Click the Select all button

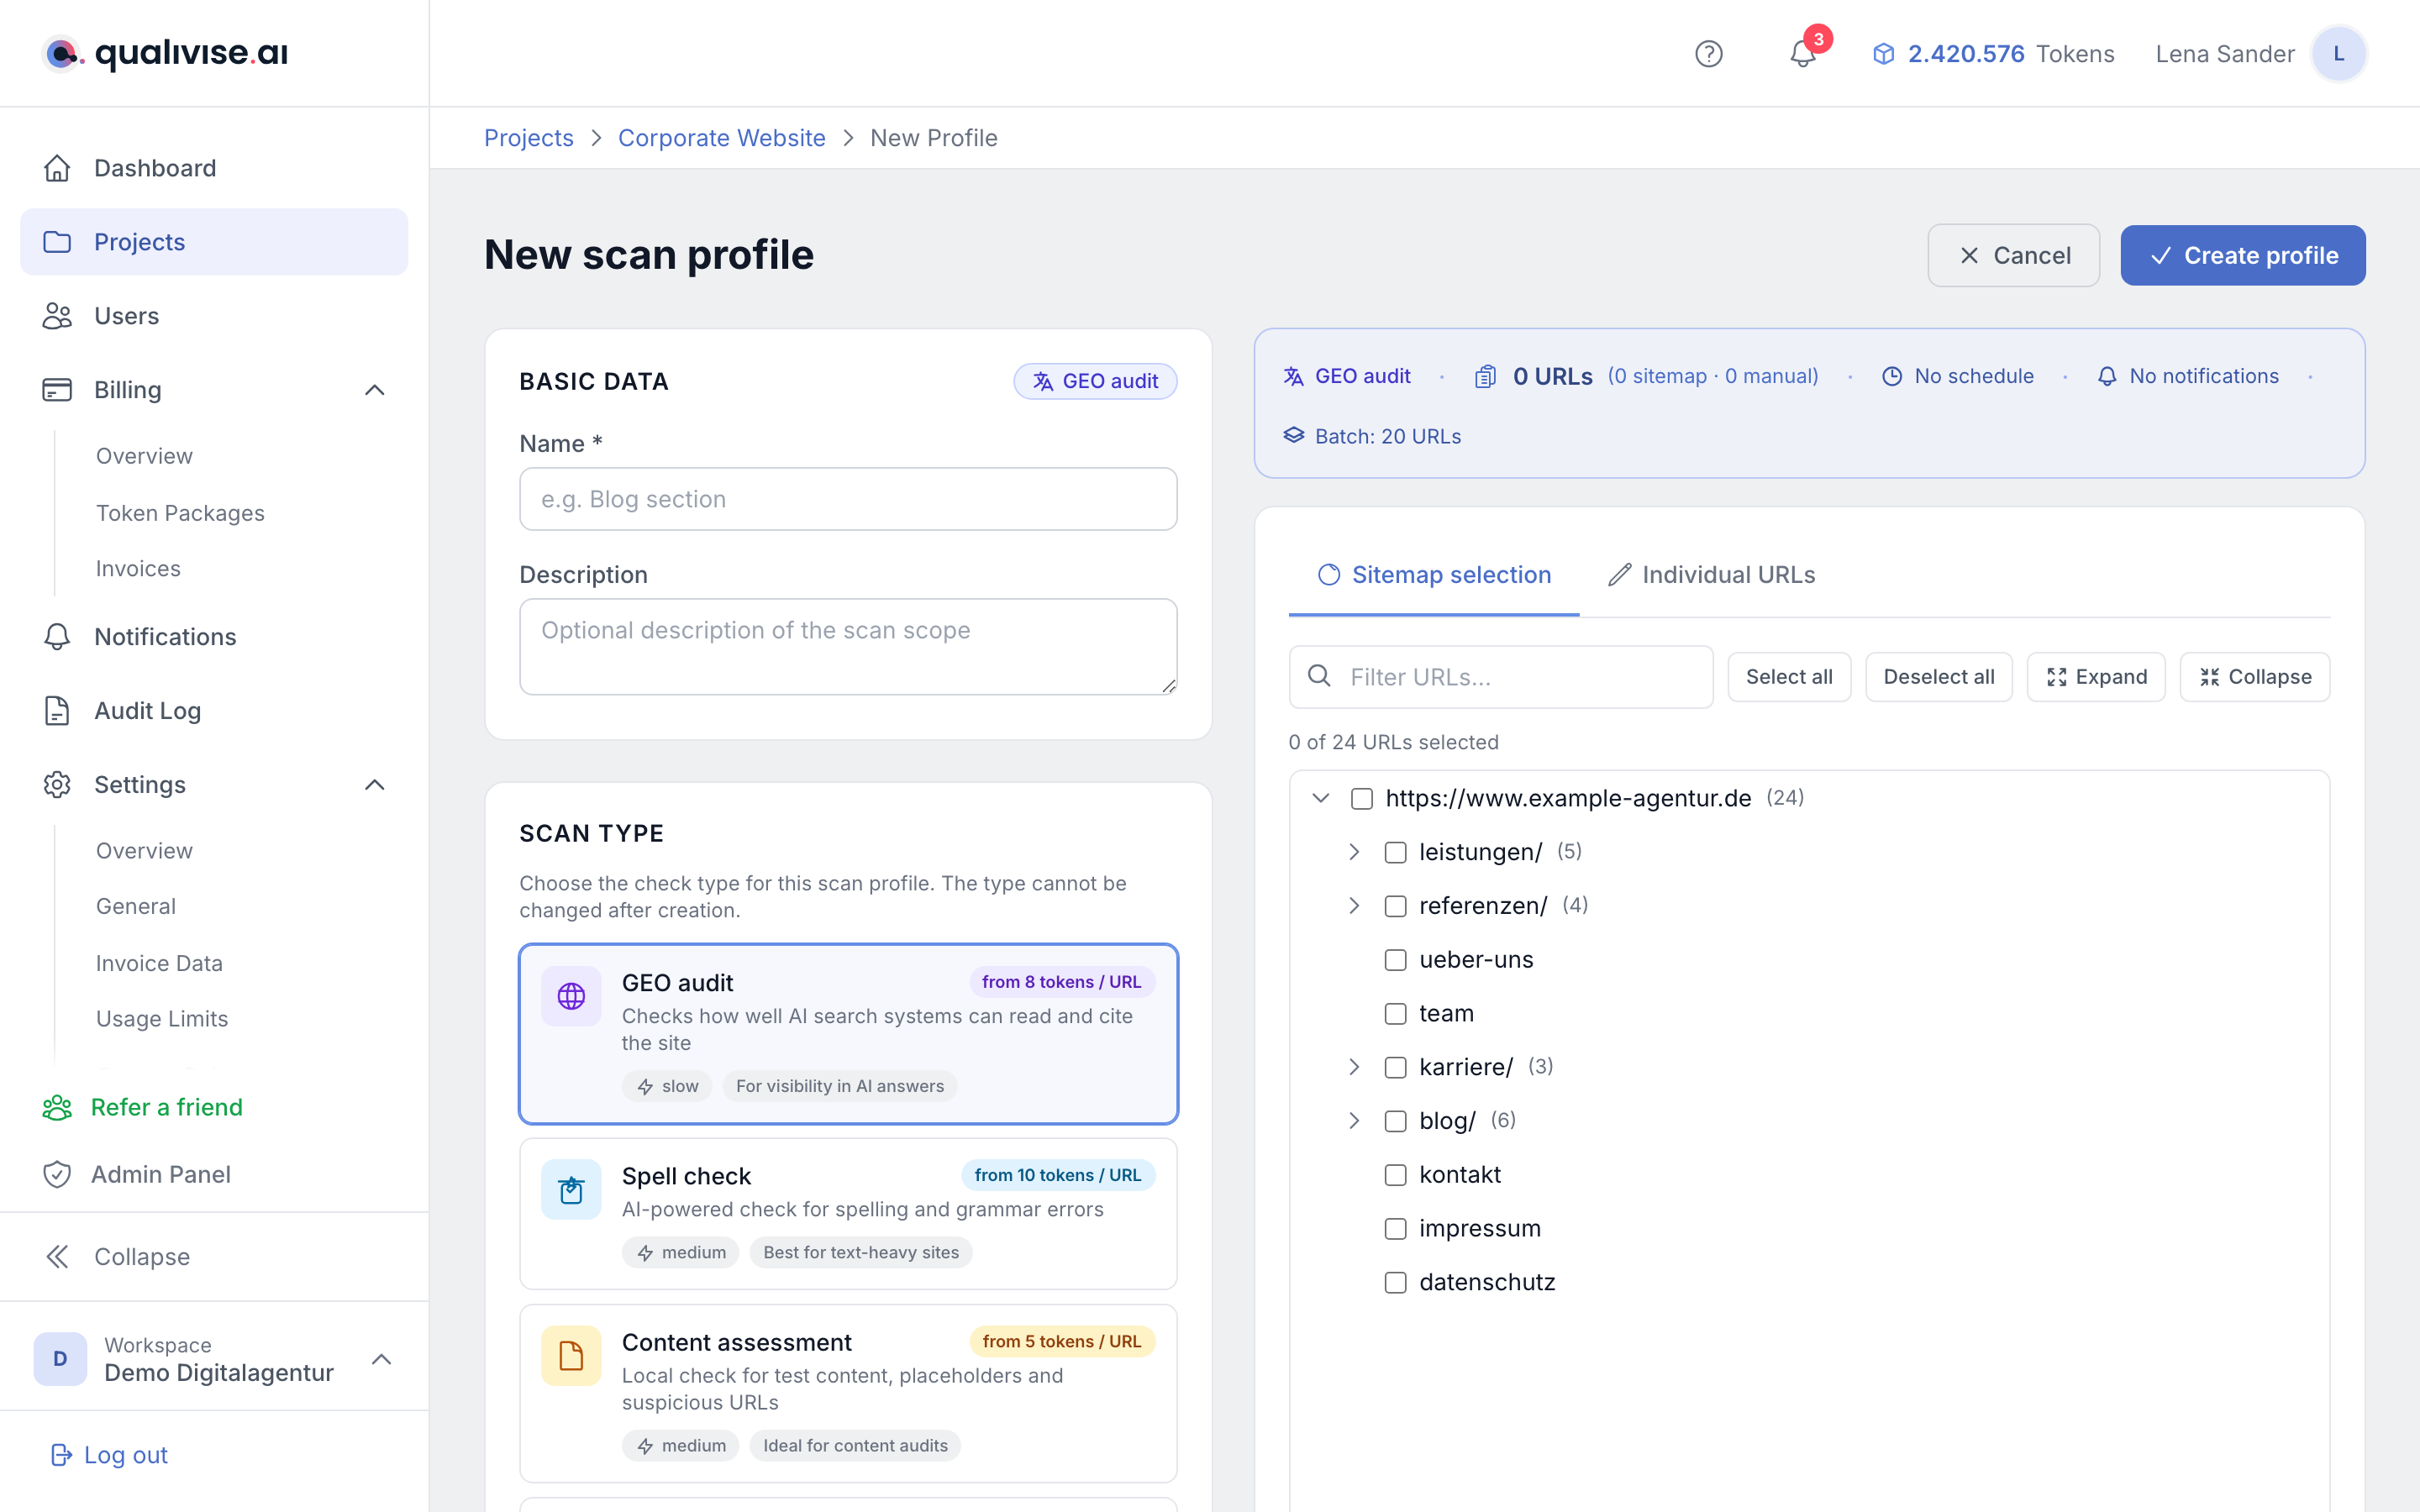click(1789, 677)
